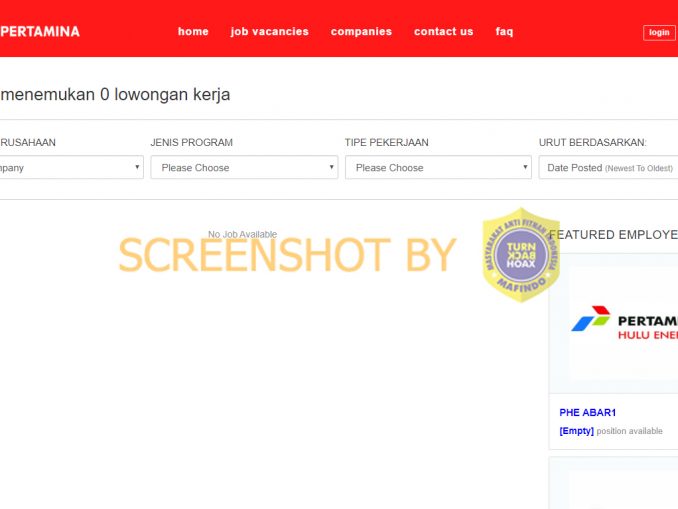Open the Urut Berdasarkan sort dropdown

coord(608,167)
